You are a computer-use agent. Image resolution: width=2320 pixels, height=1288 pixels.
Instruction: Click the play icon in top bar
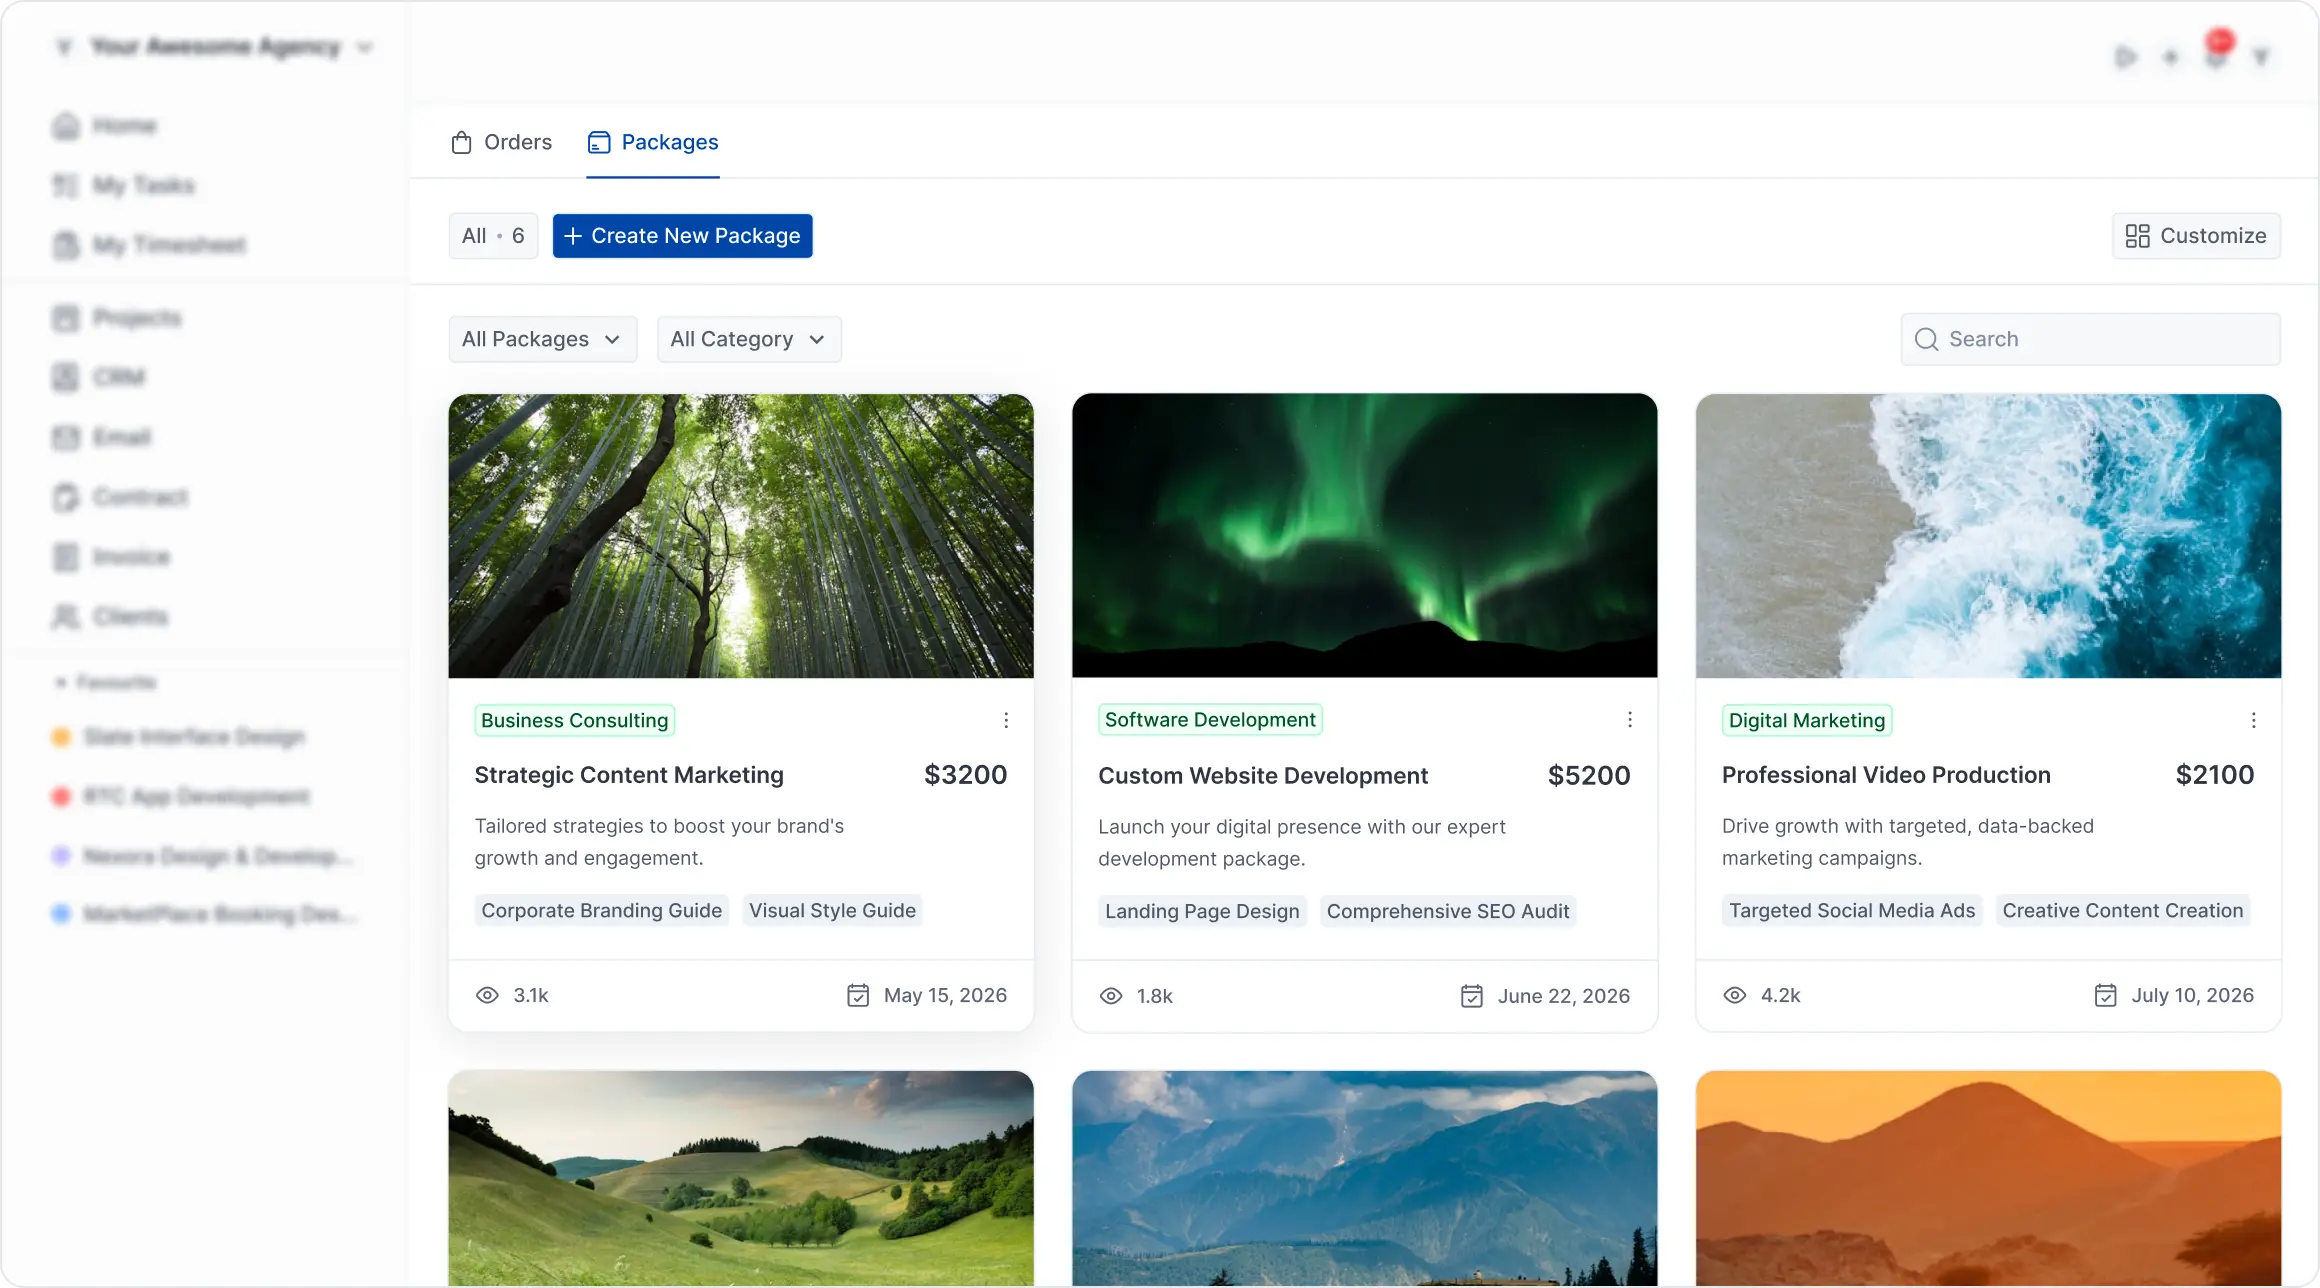pyautogui.click(x=2126, y=57)
